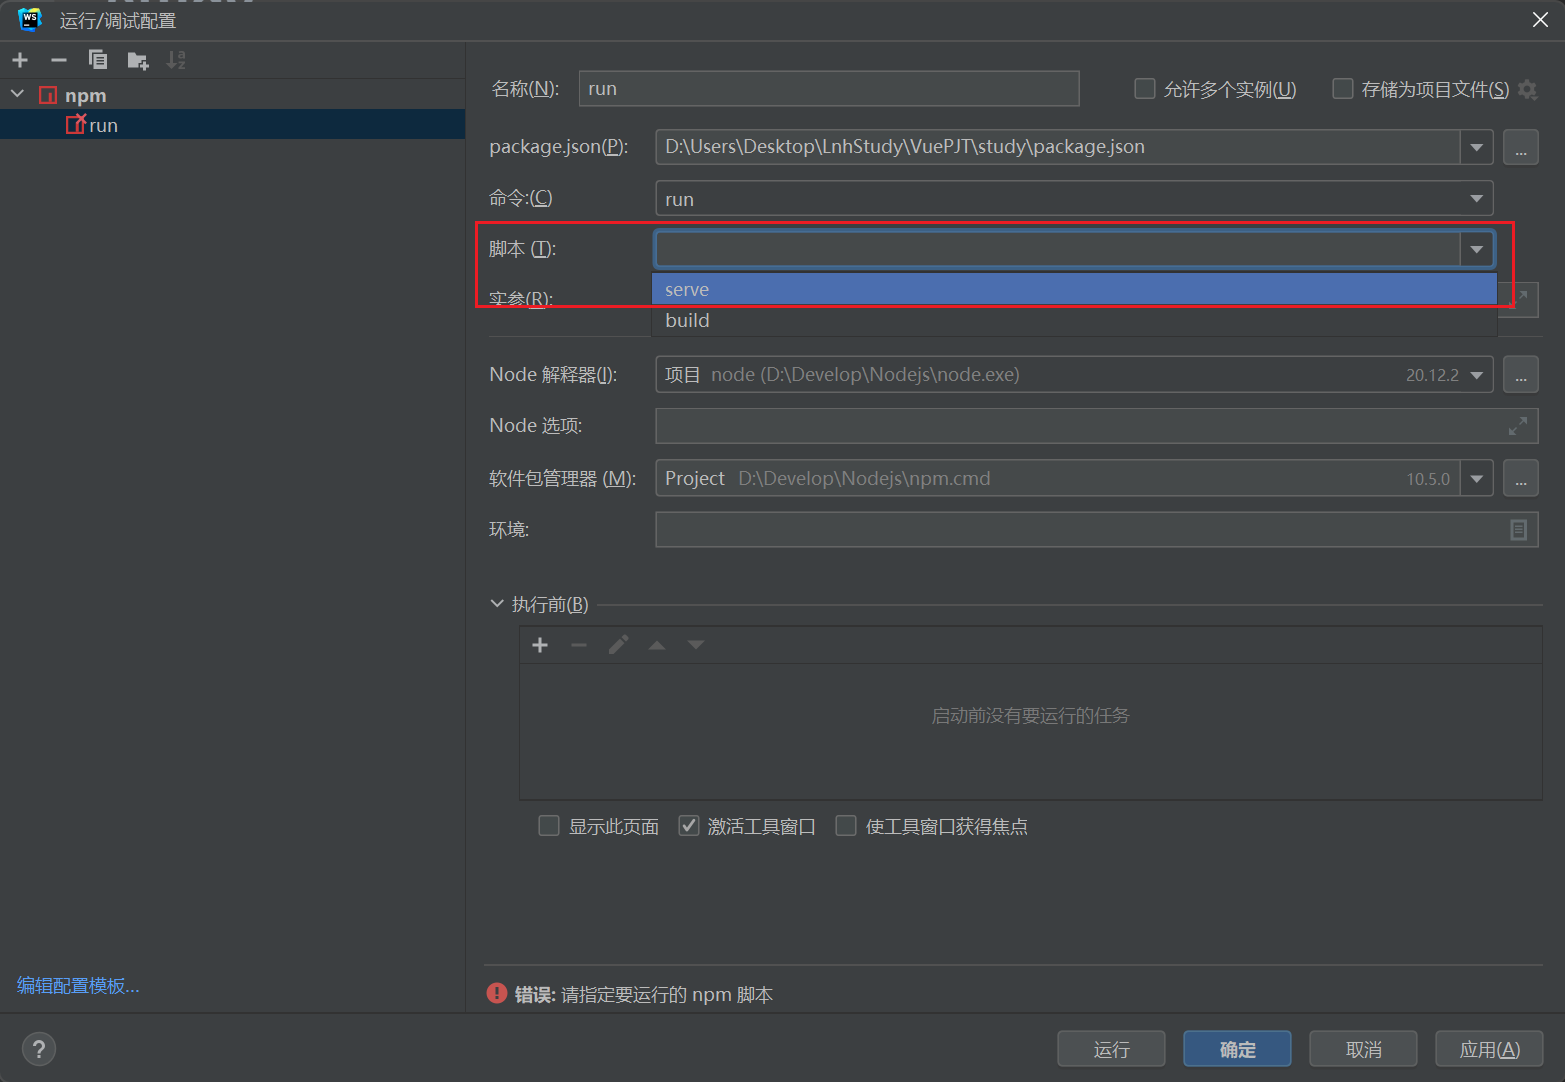Screen dimensions: 1565x1082
Task: Open store-as-project-file gear settings
Action: [1527, 89]
